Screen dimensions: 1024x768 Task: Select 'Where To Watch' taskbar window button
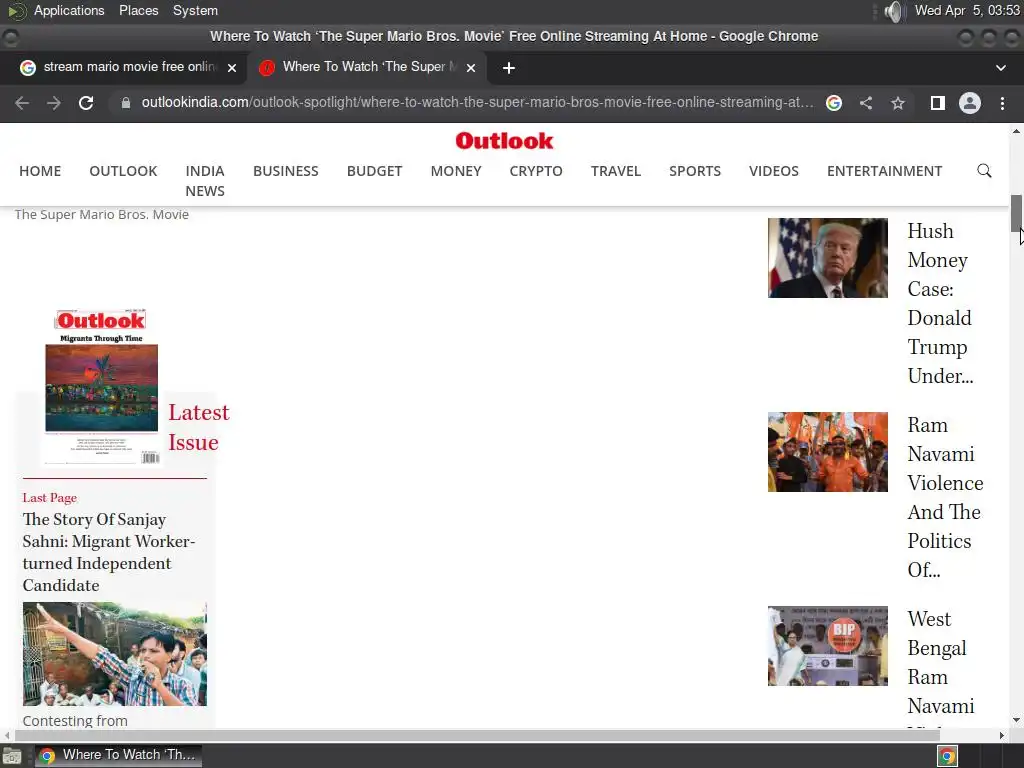118,756
